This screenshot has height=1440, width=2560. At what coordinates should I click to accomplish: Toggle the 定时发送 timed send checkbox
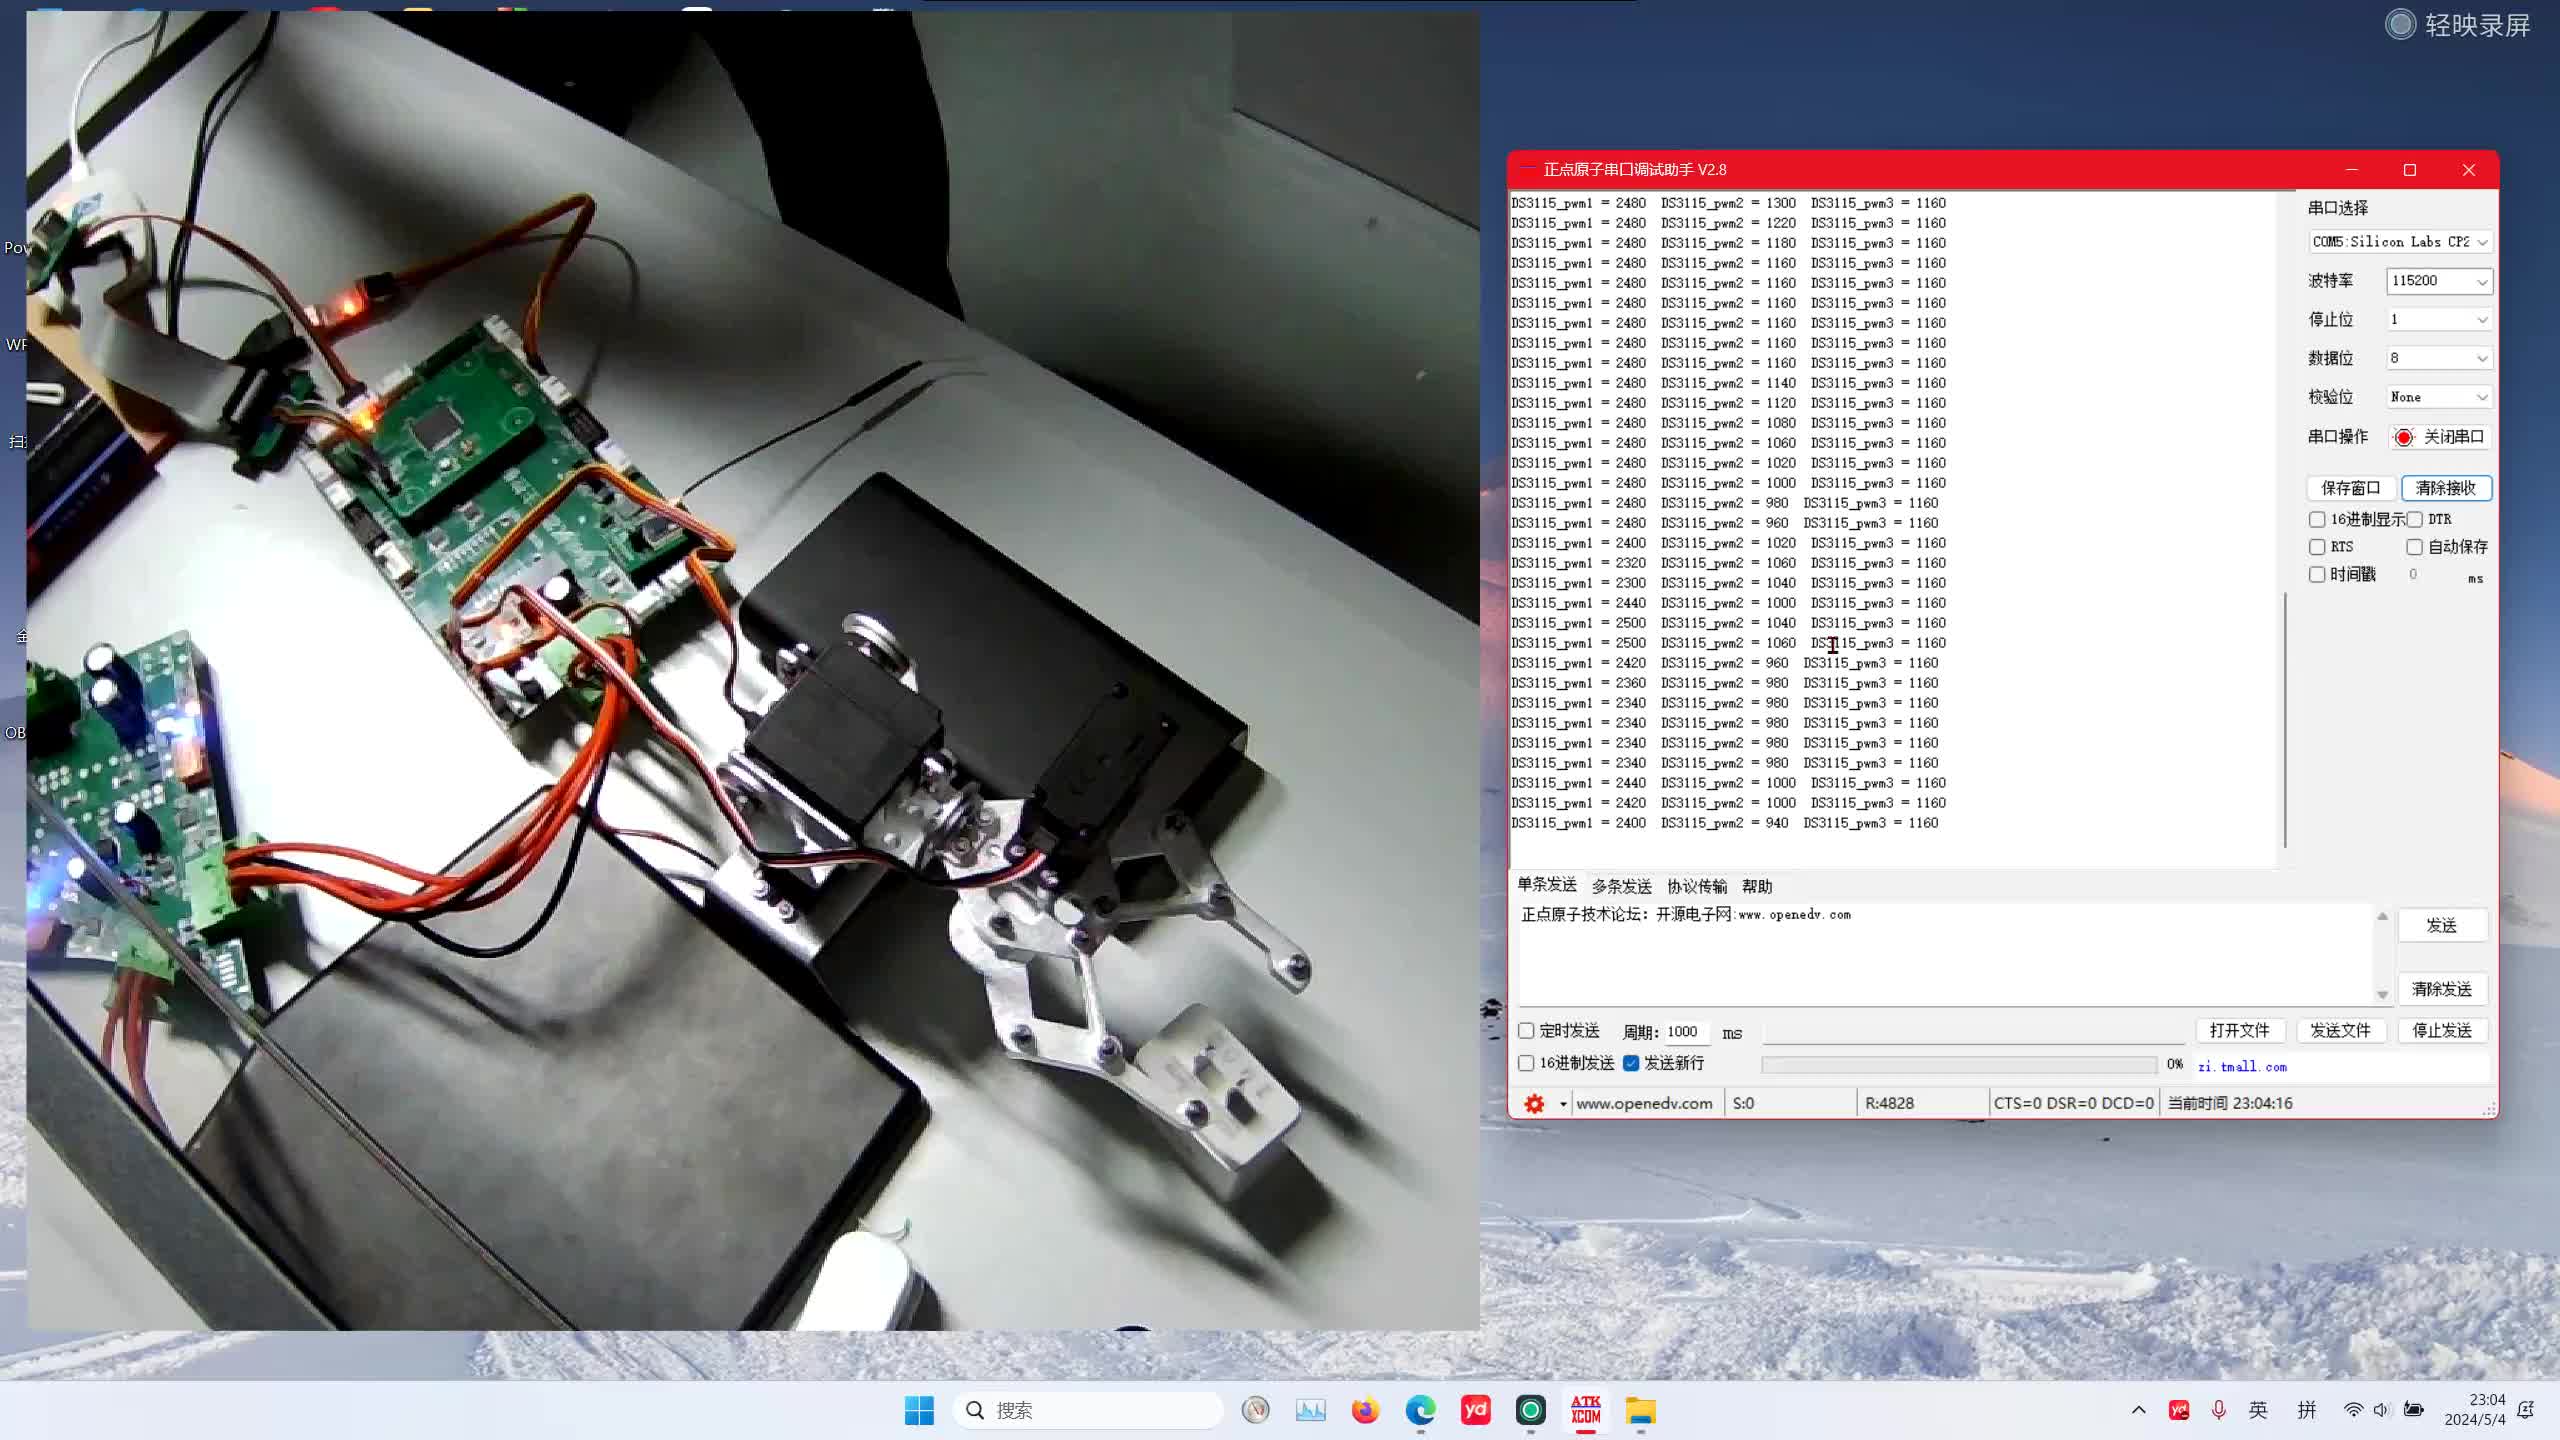tap(1527, 1031)
